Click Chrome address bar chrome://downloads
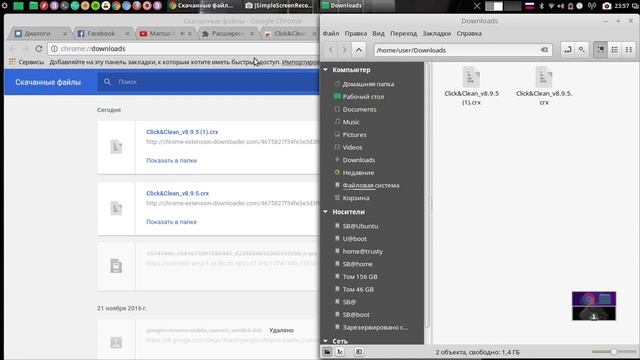 point(184,49)
